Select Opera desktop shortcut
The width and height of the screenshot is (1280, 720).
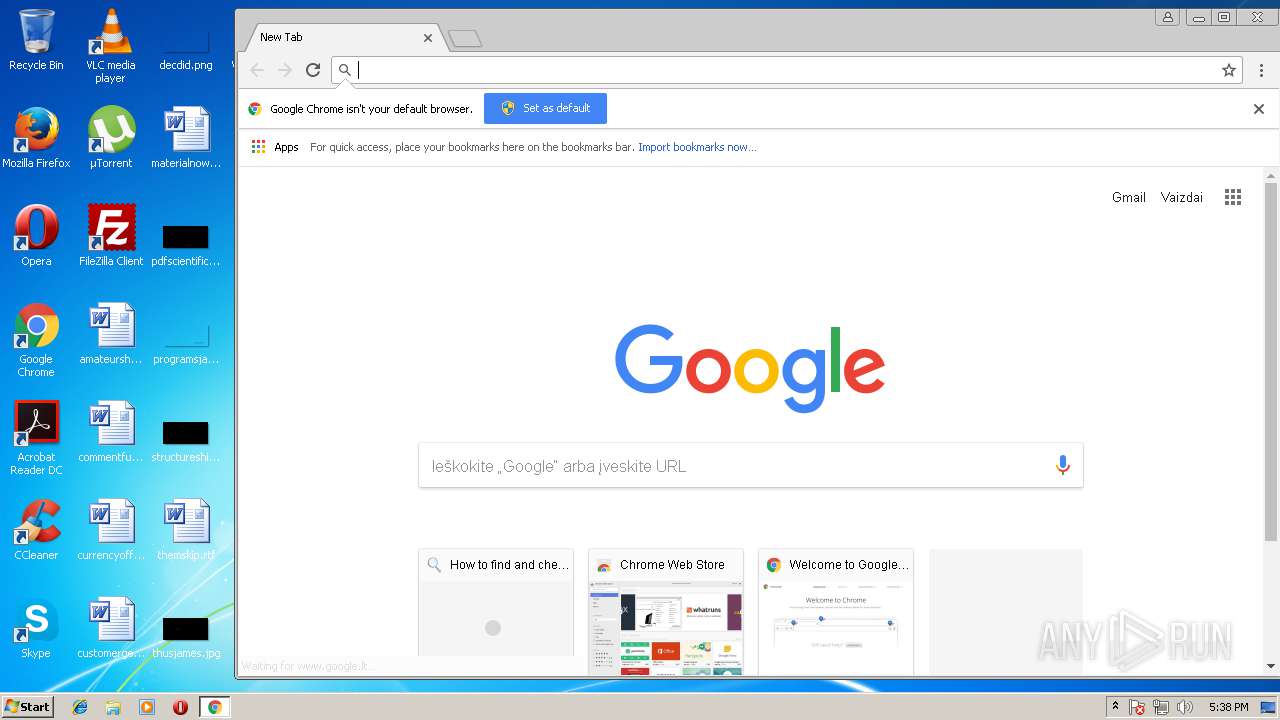36,236
